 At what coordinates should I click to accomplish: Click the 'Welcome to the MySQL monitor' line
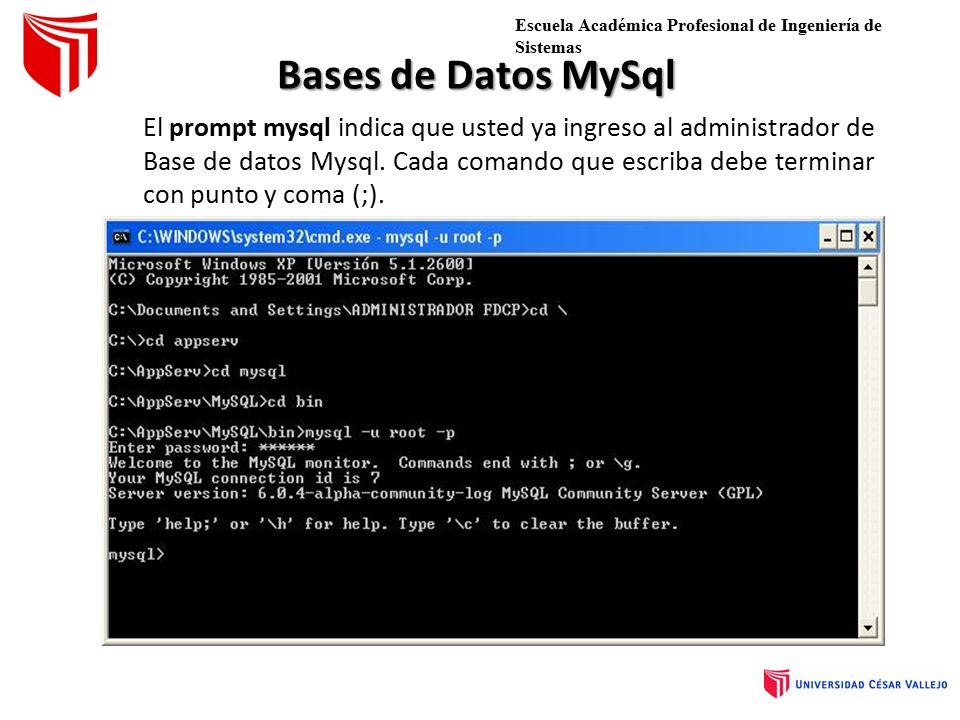point(374,463)
